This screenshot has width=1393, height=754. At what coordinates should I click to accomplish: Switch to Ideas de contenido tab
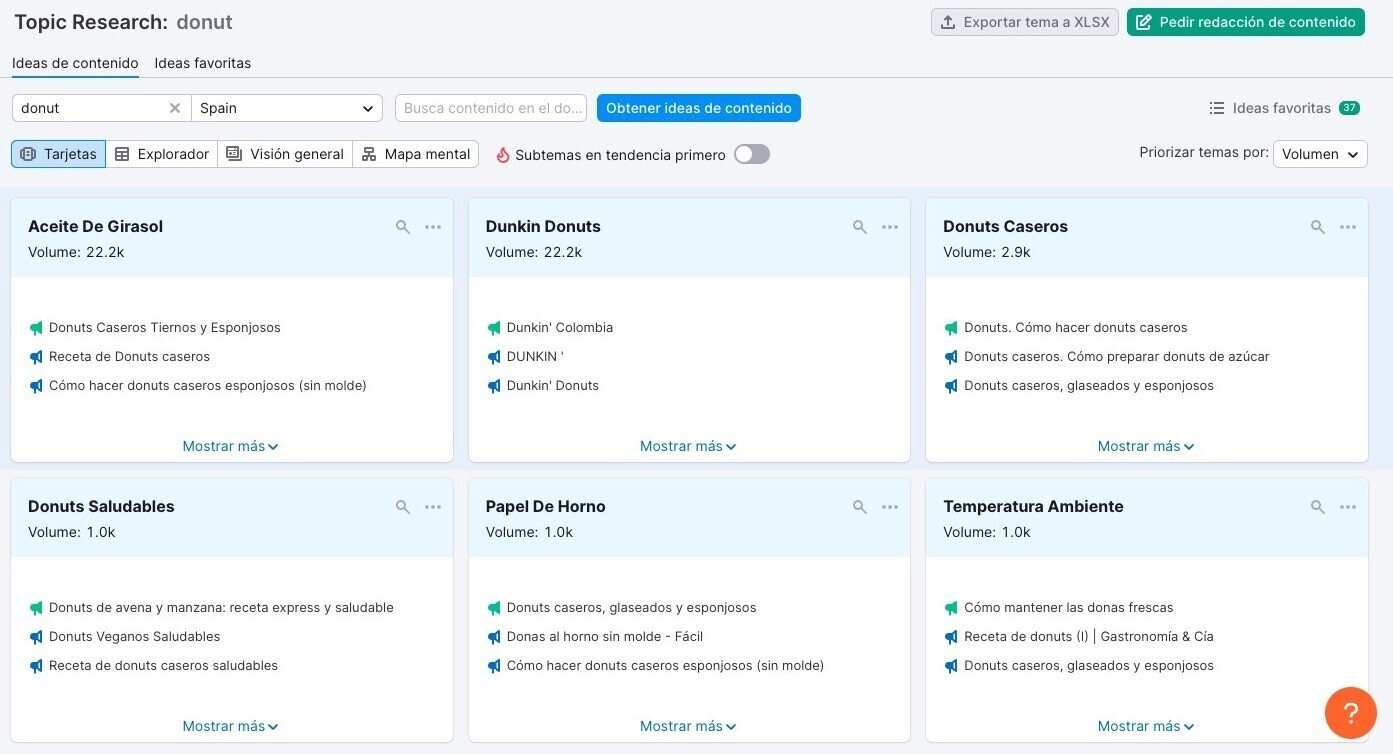coord(75,63)
